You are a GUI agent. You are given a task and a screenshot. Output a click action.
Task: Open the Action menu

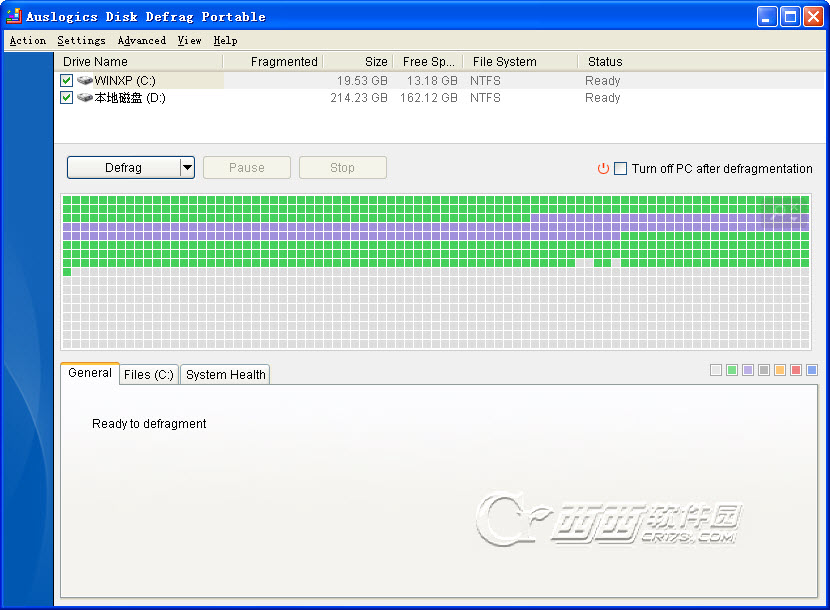pyautogui.click(x=28, y=40)
